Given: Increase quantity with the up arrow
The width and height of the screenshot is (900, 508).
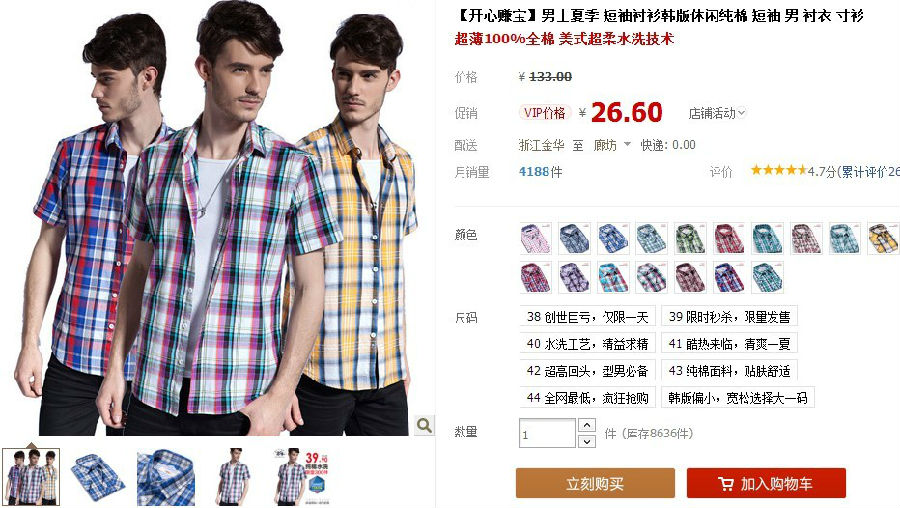Looking at the screenshot, I should [586, 425].
